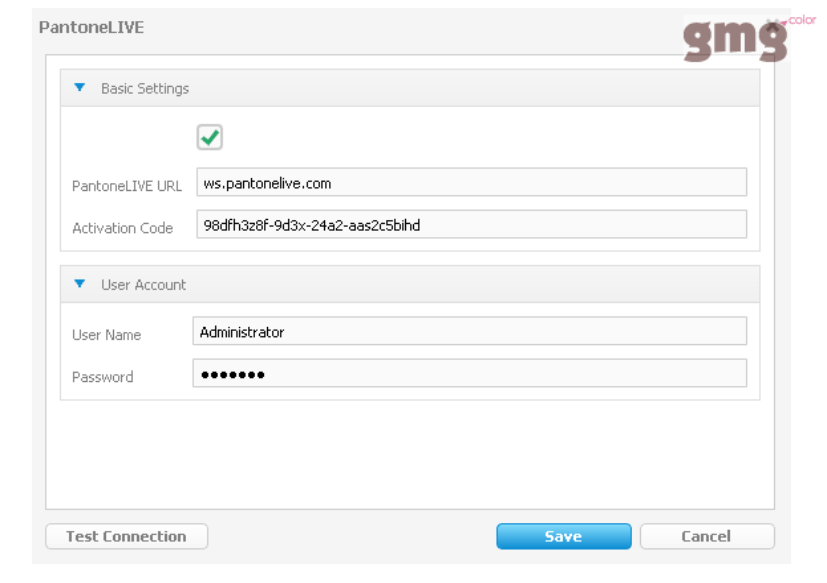
Task: Click the gmg color logo
Action: point(748,38)
